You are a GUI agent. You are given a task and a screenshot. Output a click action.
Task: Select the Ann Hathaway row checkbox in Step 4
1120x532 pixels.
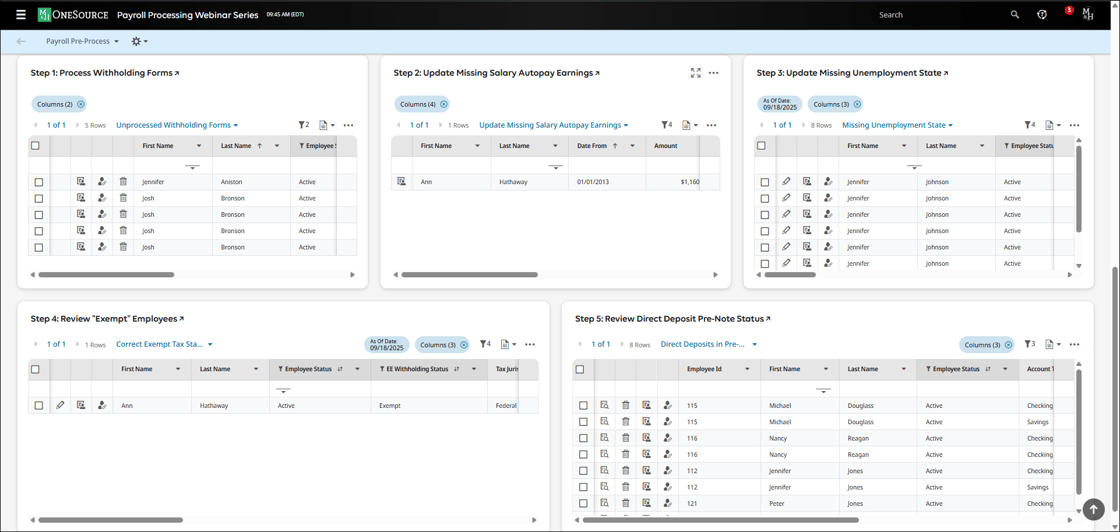click(39, 405)
